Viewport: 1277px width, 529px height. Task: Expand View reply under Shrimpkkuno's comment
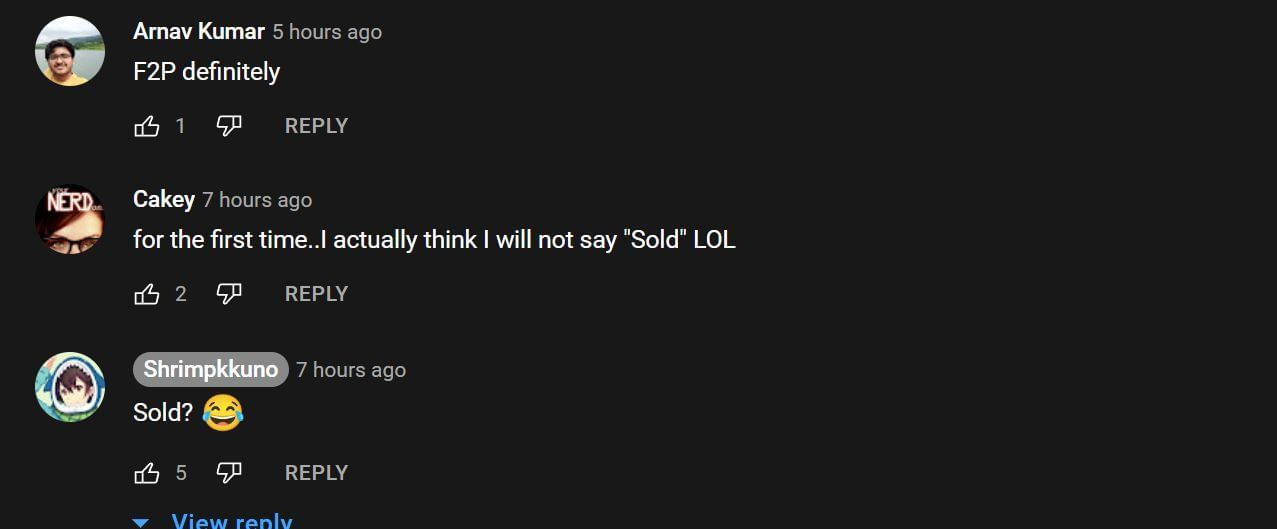pyautogui.click(x=232, y=521)
